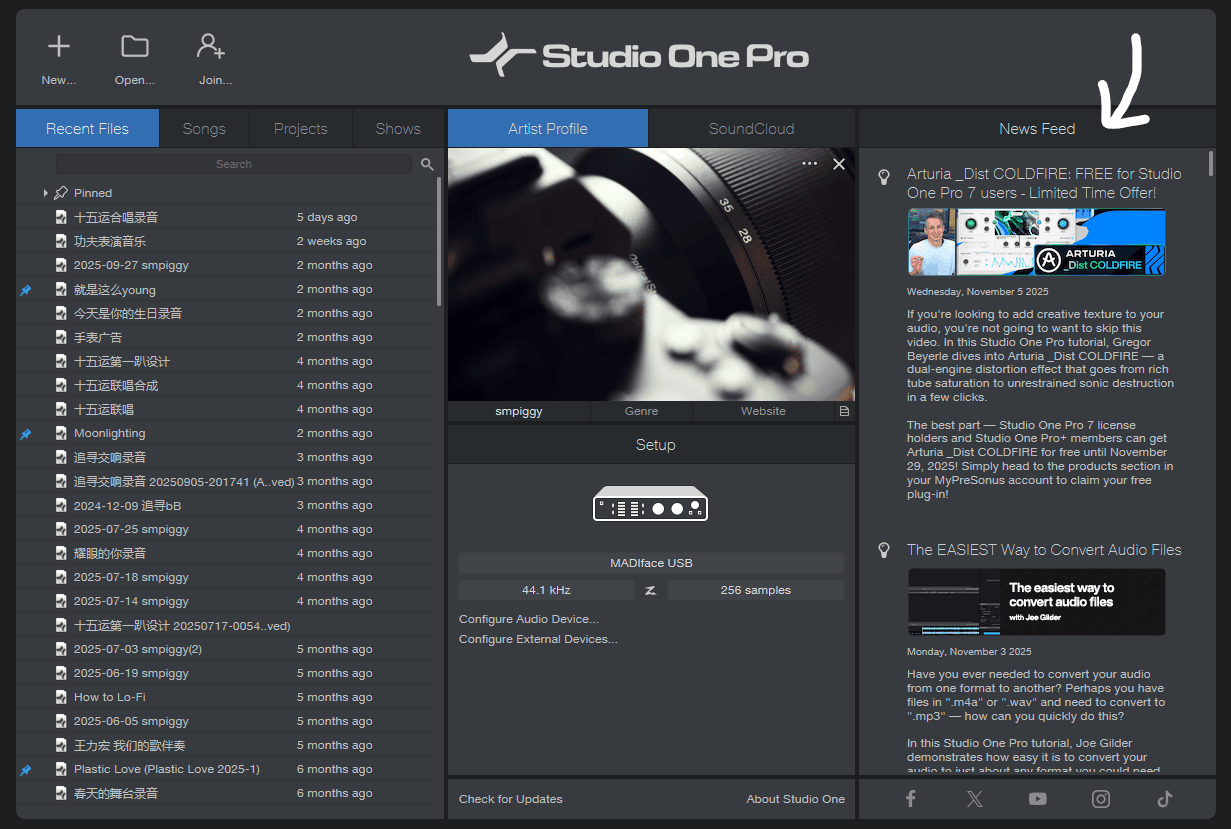Click the New song plus icon
The width and height of the screenshot is (1231, 829).
tap(59, 46)
